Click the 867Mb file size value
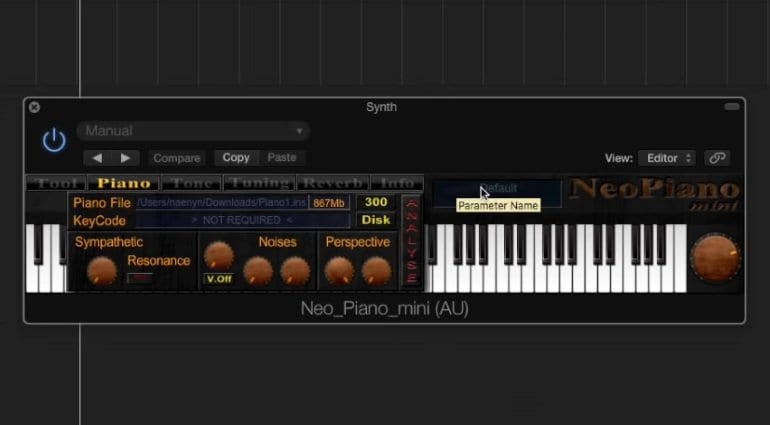The width and height of the screenshot is (770, 425). coord(329,202)
